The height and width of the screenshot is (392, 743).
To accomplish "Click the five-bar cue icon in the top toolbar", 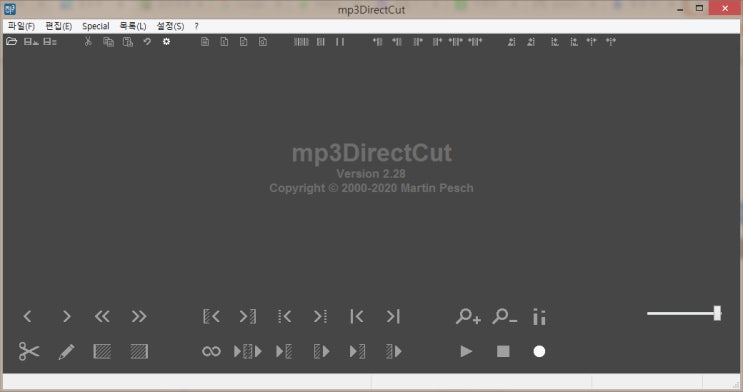I will tap(301, 42).
